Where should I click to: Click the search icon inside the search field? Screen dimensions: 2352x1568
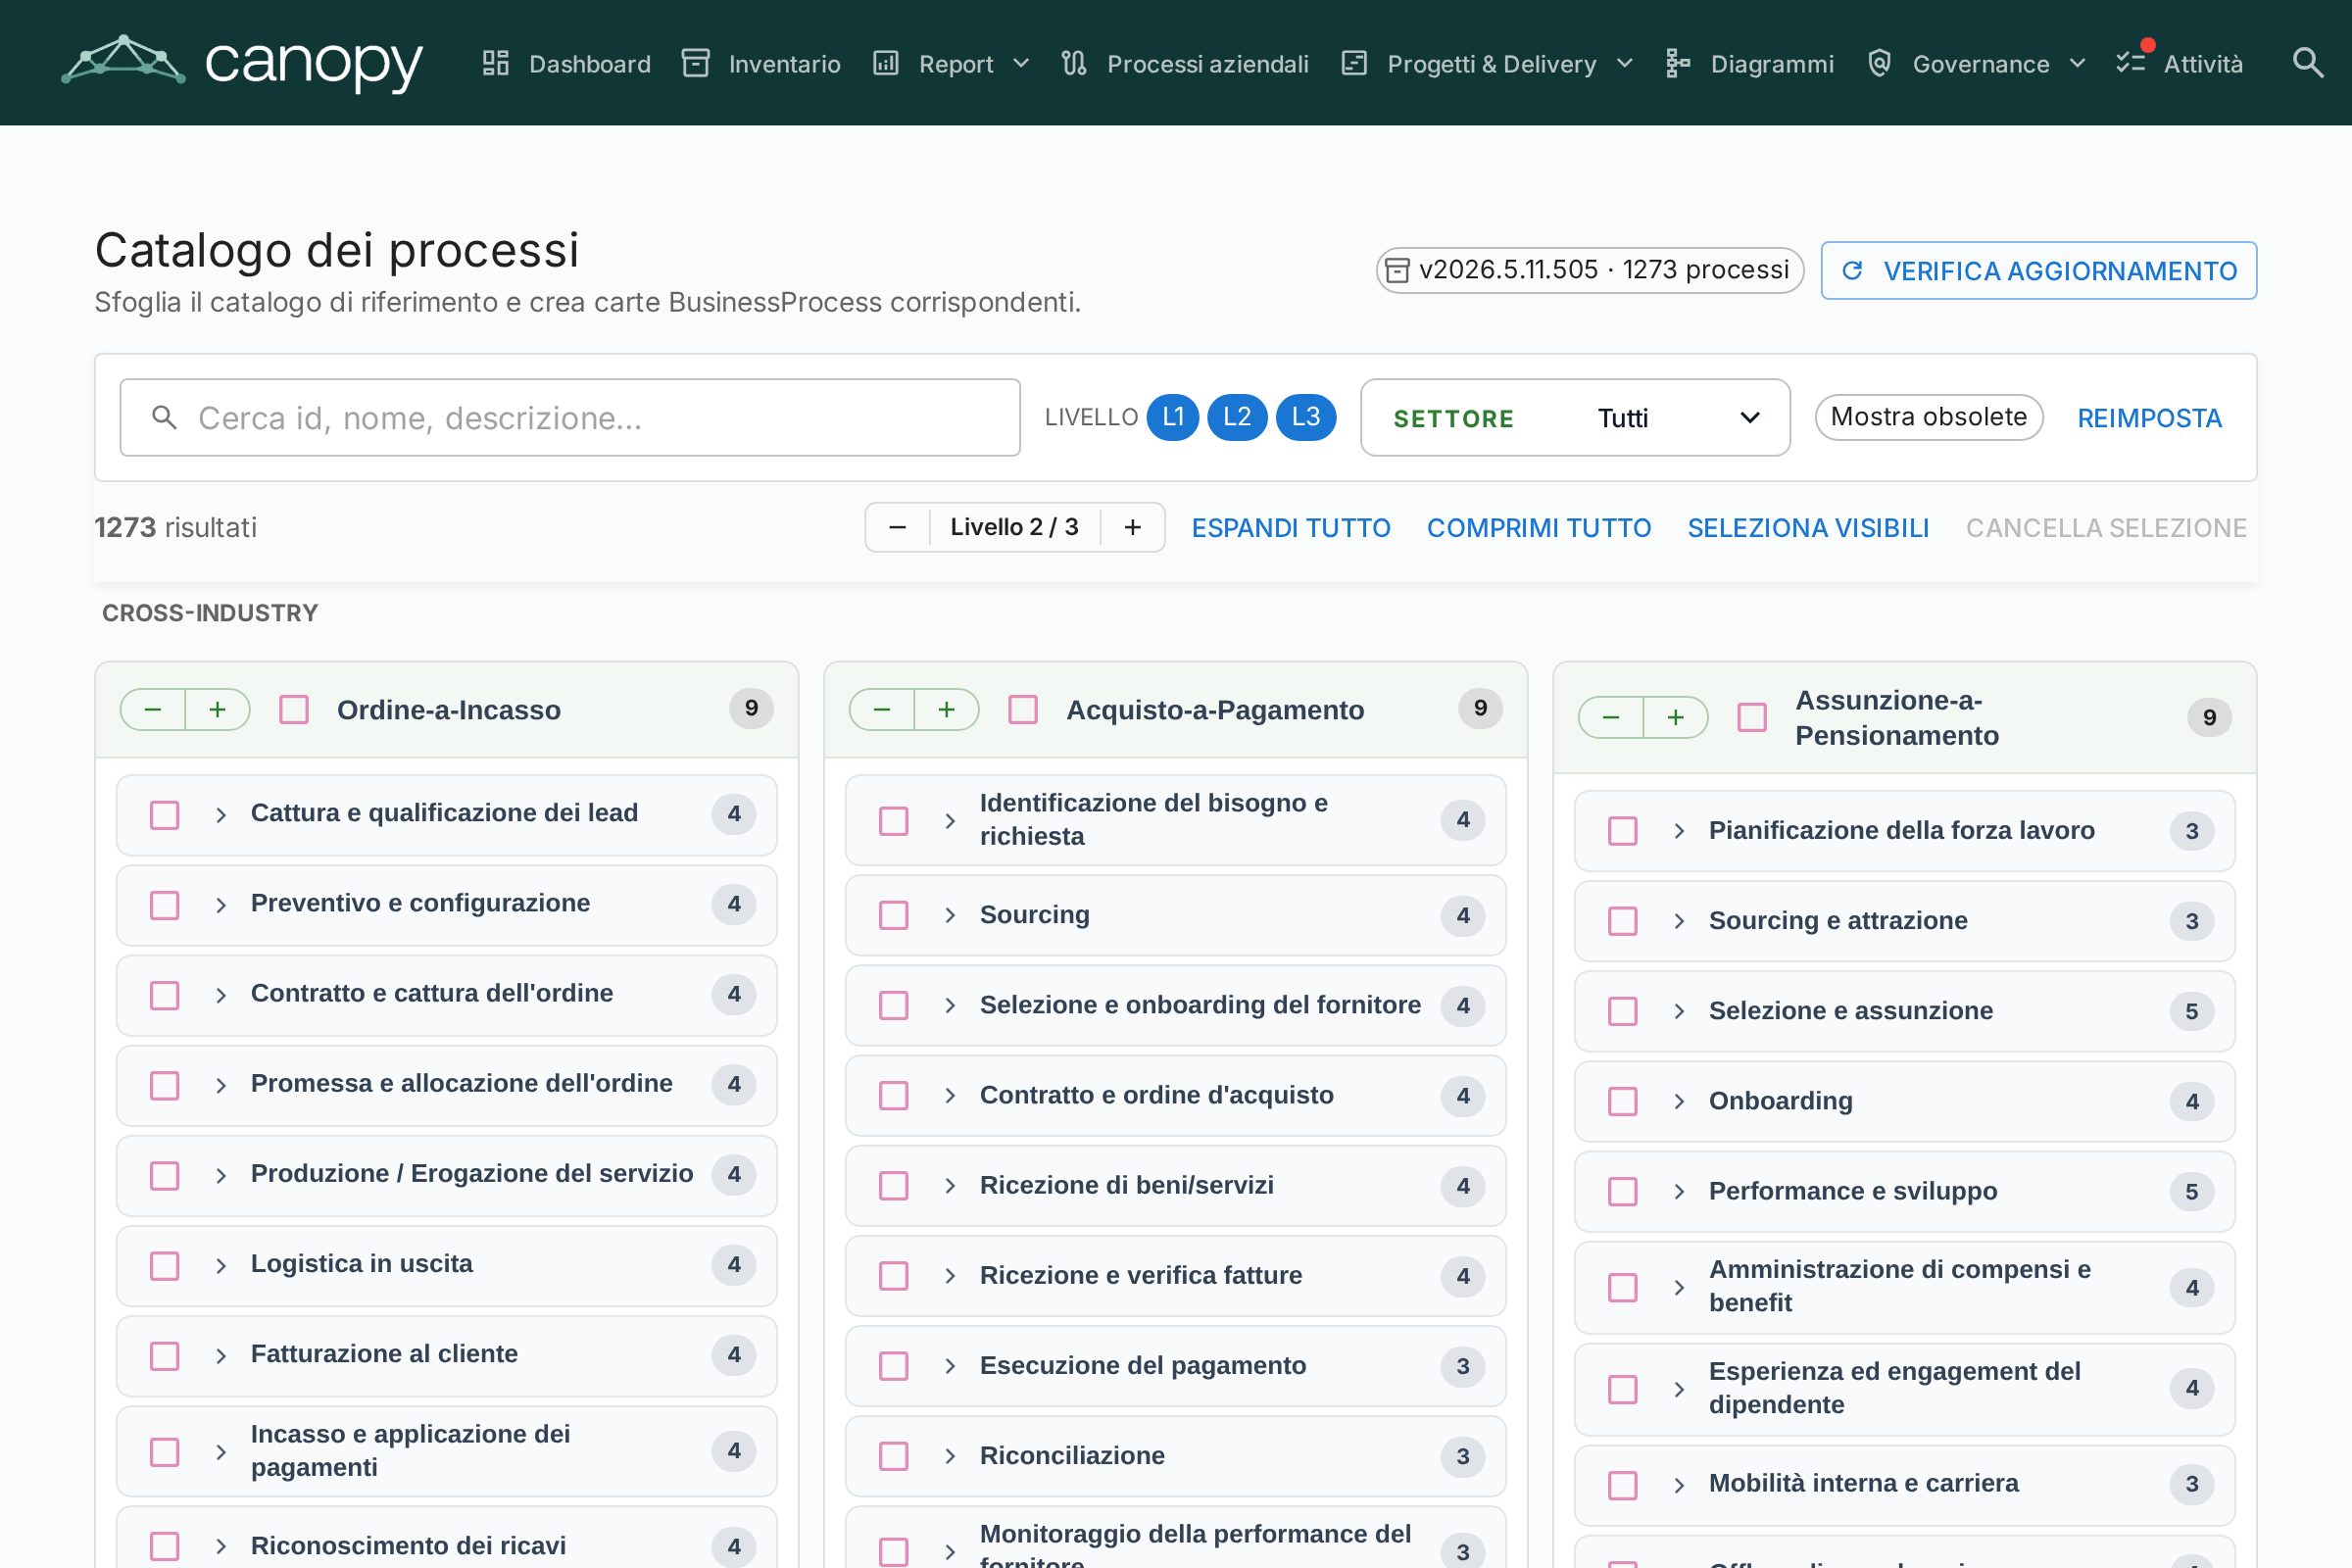click(x=165, y=417)
